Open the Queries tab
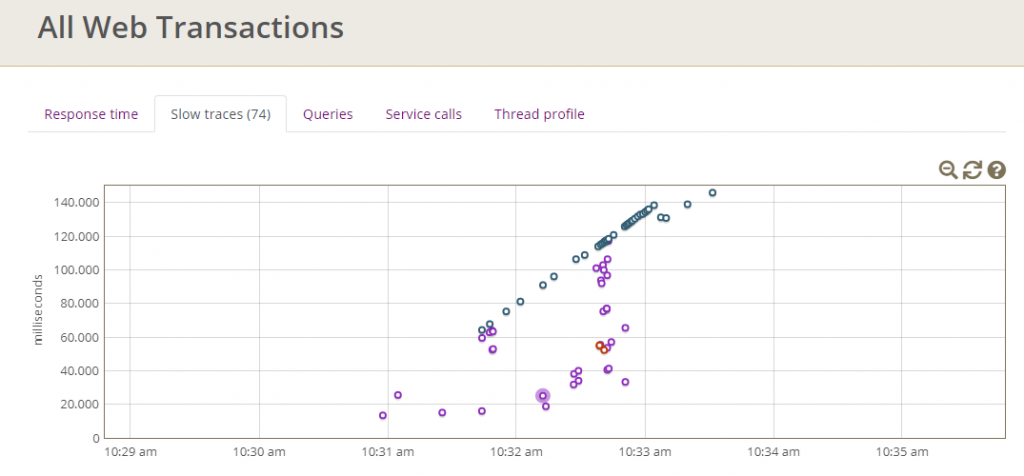 click(328, 114)
